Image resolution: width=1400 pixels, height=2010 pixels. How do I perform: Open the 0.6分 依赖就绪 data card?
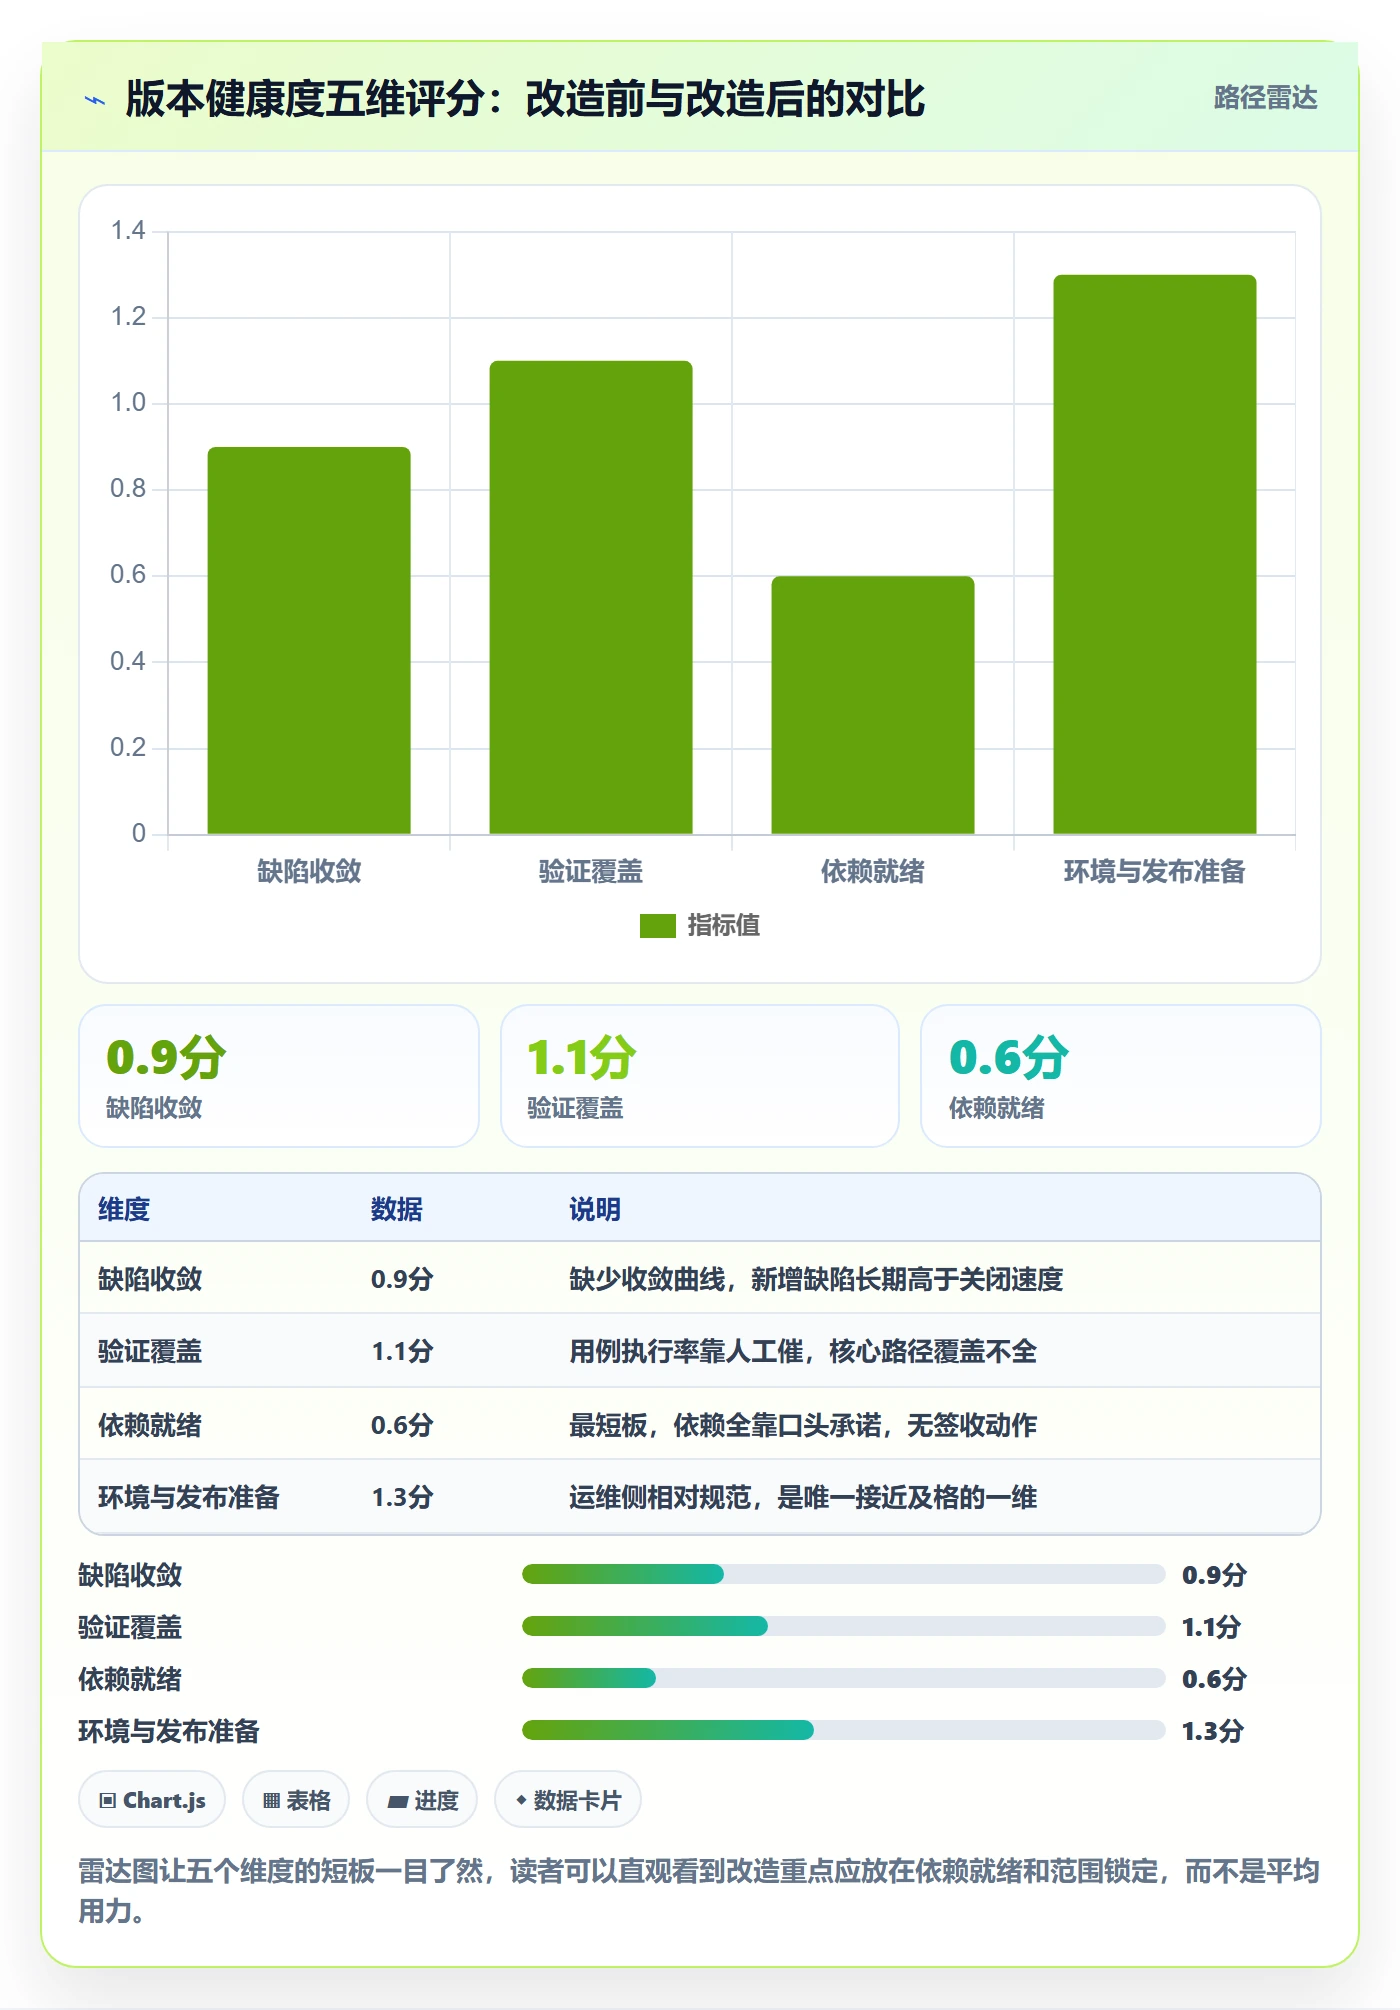coord(1121,1076)
